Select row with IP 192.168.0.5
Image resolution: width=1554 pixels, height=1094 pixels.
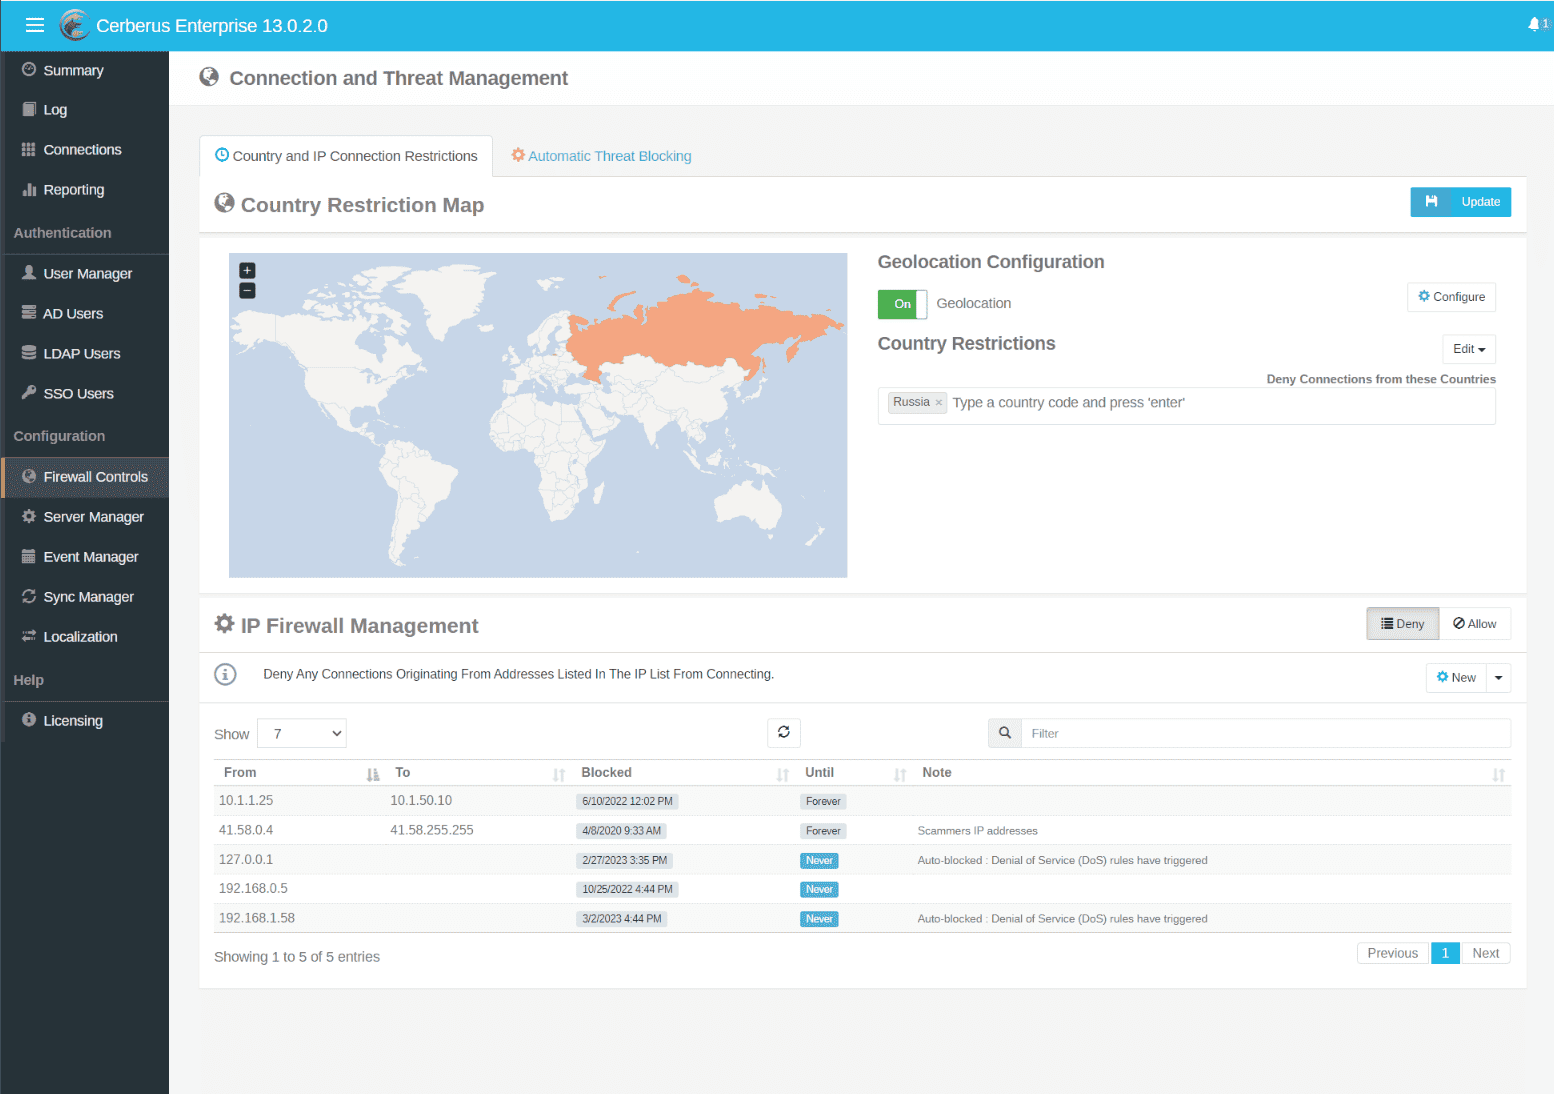tap(862, 889)
